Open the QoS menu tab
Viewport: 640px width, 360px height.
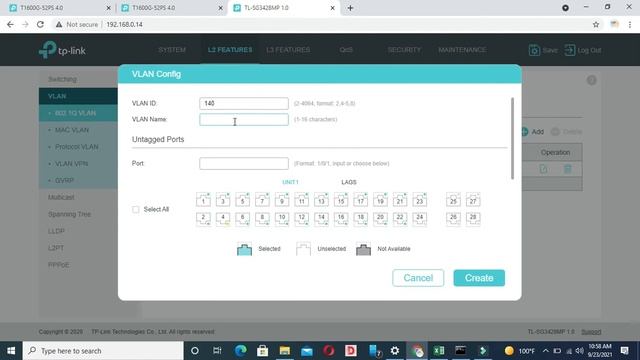[346, 50]
